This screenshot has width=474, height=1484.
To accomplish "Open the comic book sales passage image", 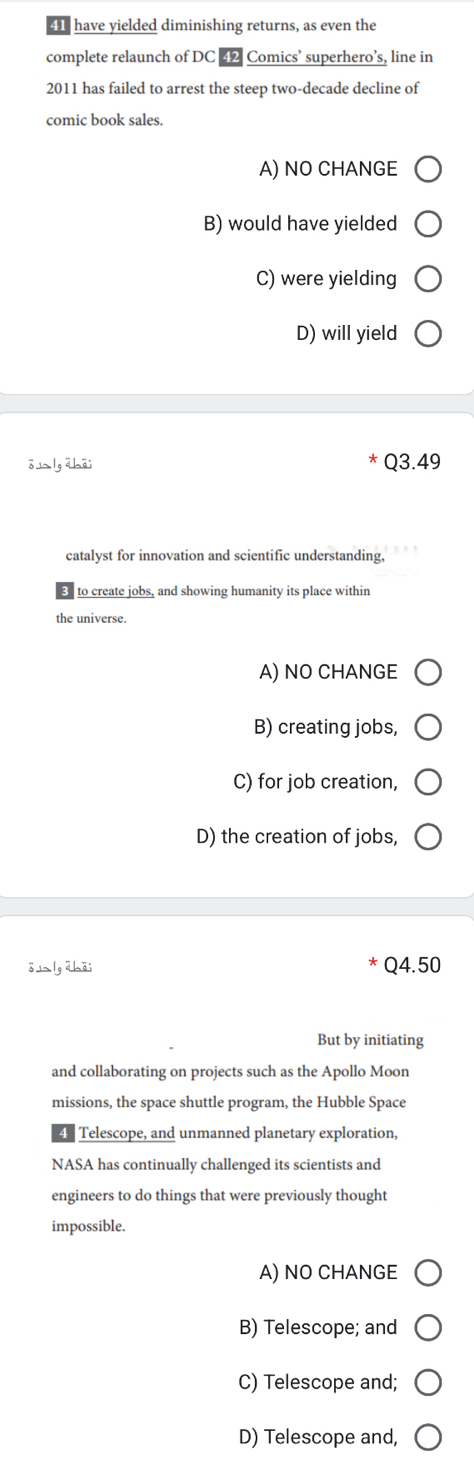I will coord(237,70).
